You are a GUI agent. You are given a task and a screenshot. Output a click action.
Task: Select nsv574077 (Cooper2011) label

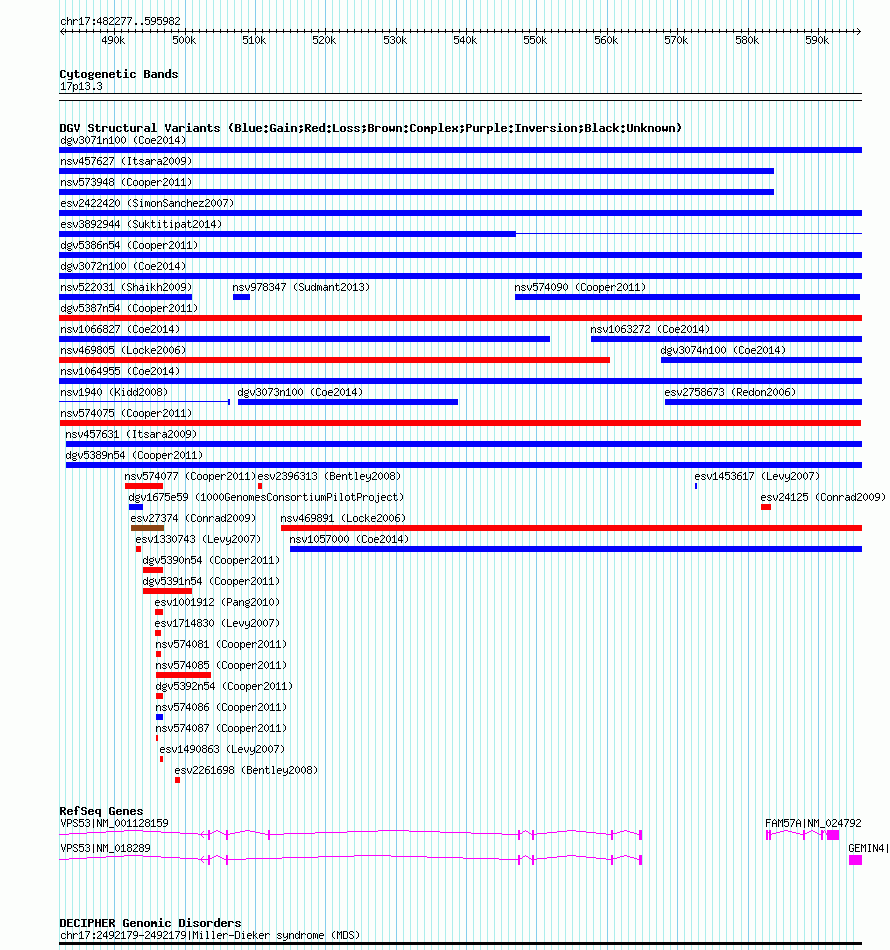click(x=190, y=476)
